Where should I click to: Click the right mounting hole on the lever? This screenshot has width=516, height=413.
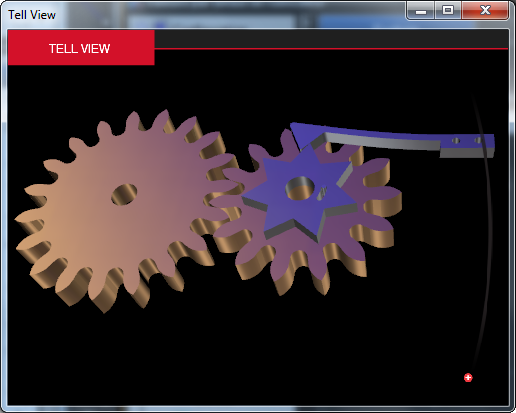click(478, 140)
